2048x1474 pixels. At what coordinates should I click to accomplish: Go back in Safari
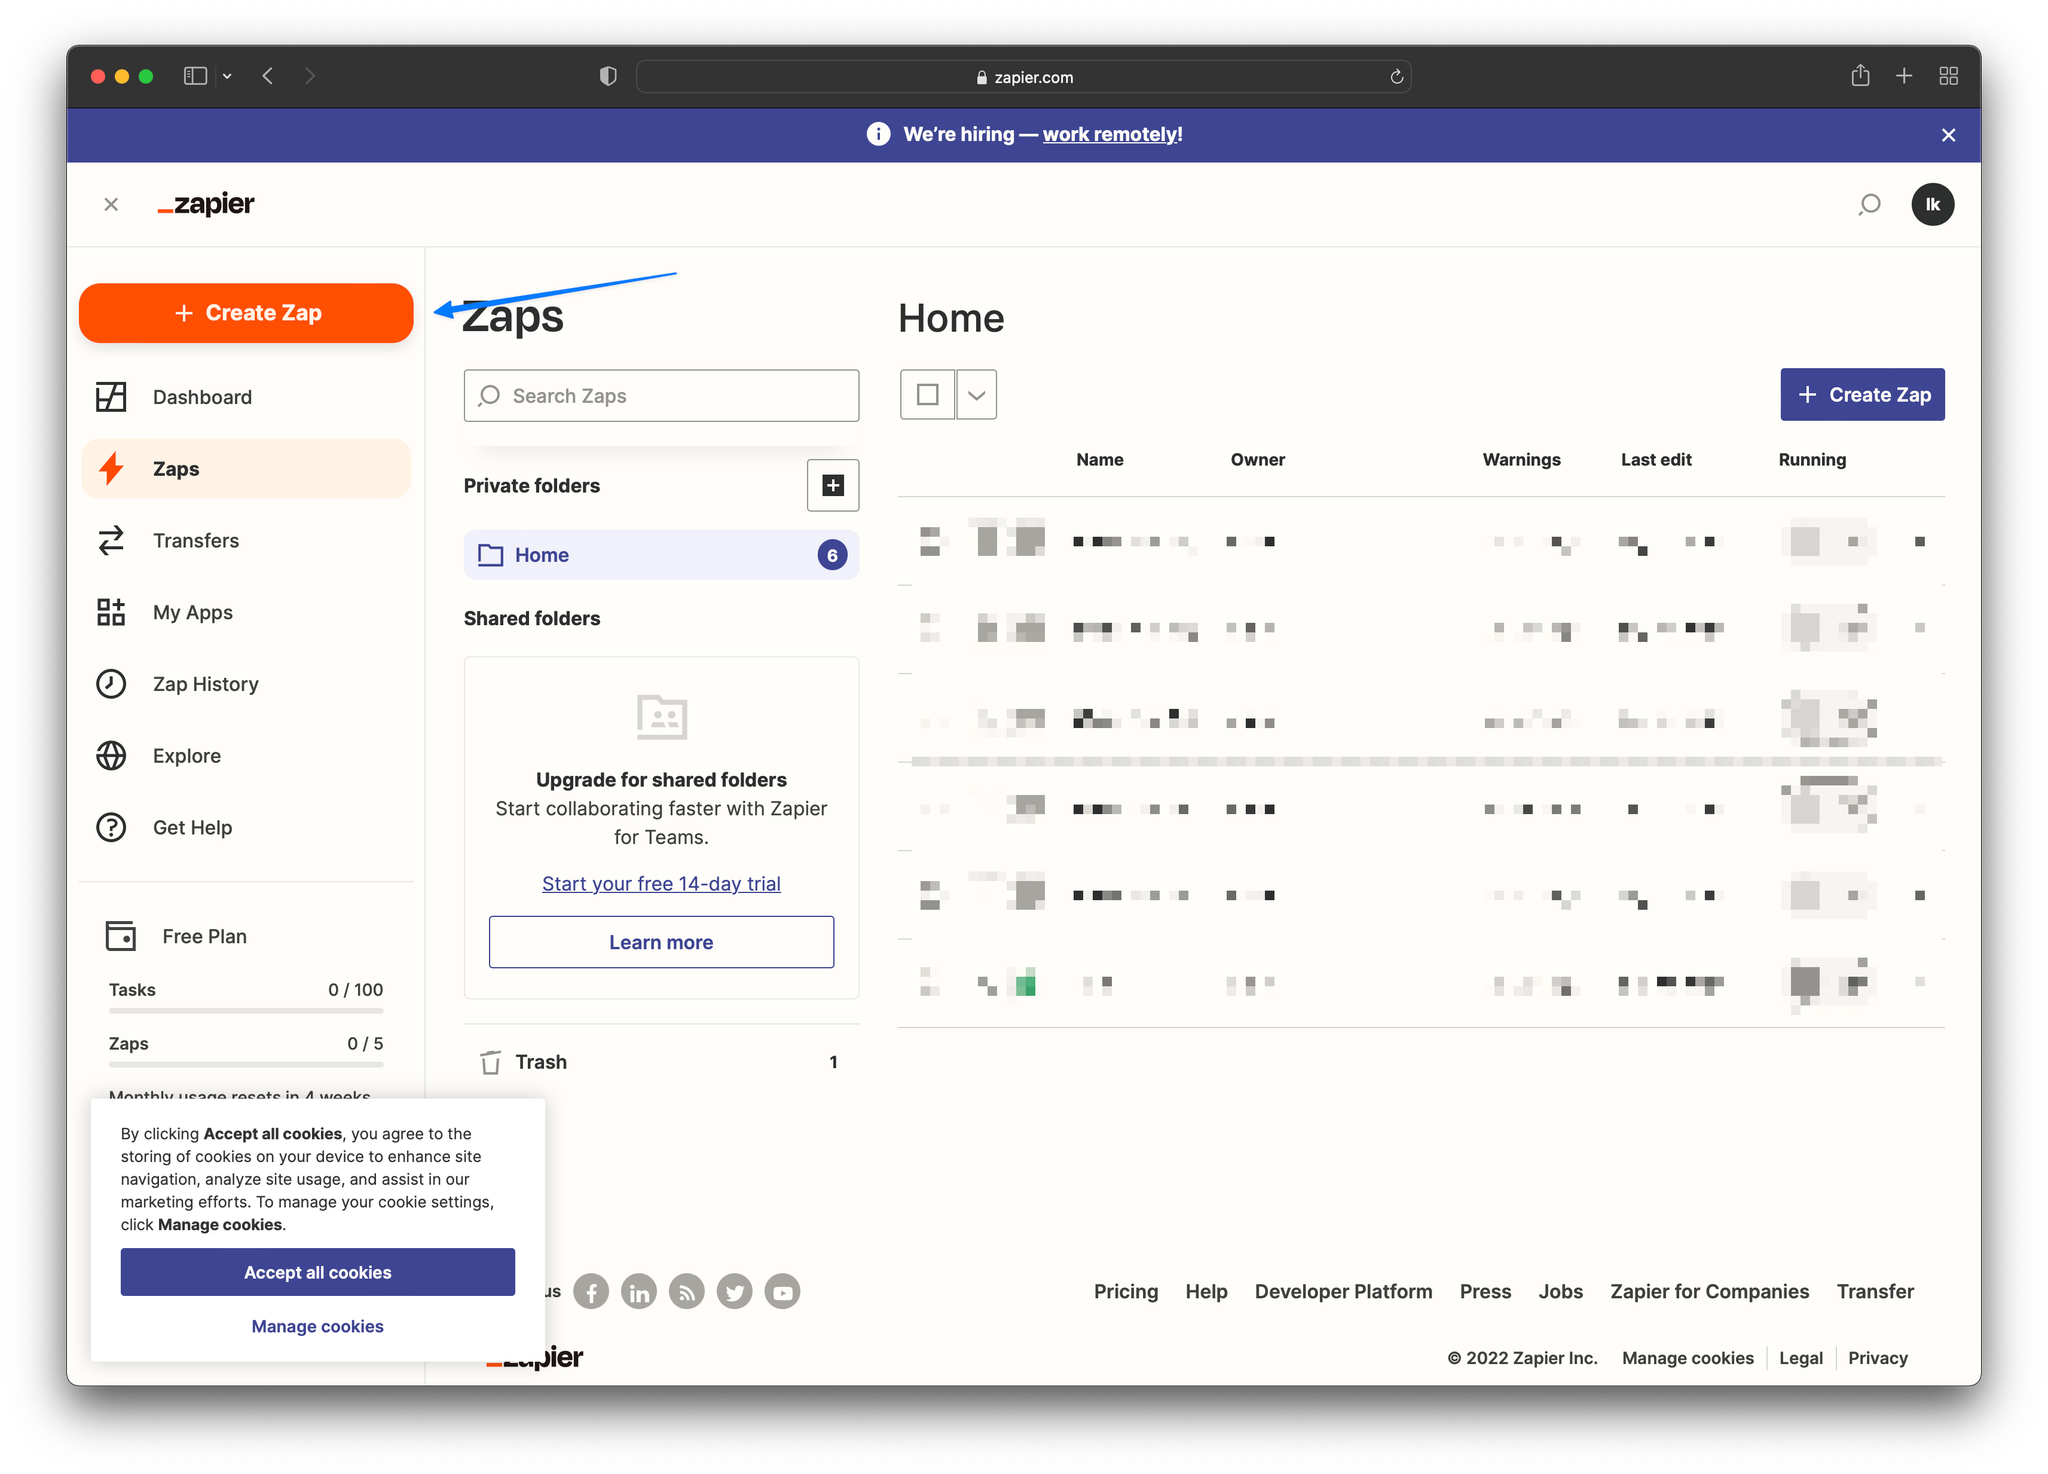point(267,76)
